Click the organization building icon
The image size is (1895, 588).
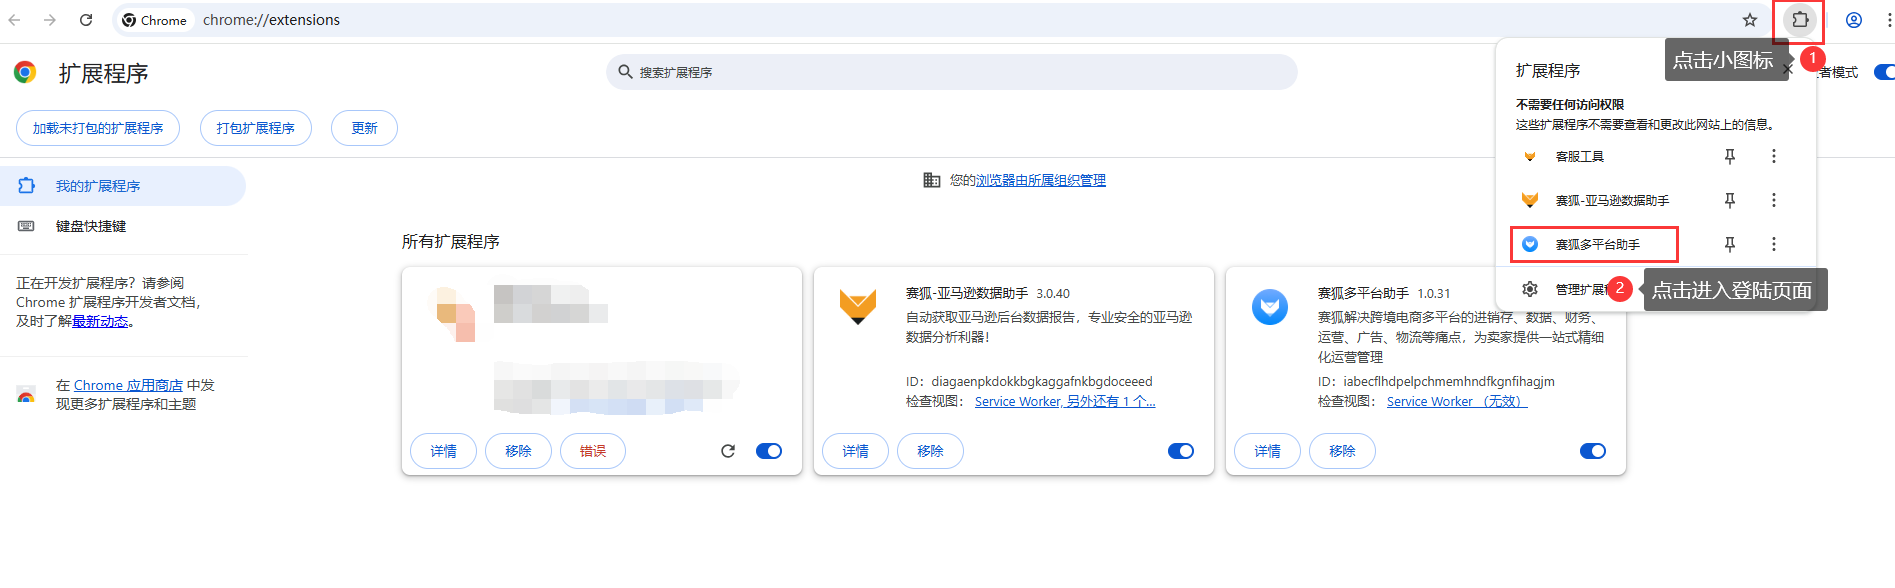tap(931, 180)
